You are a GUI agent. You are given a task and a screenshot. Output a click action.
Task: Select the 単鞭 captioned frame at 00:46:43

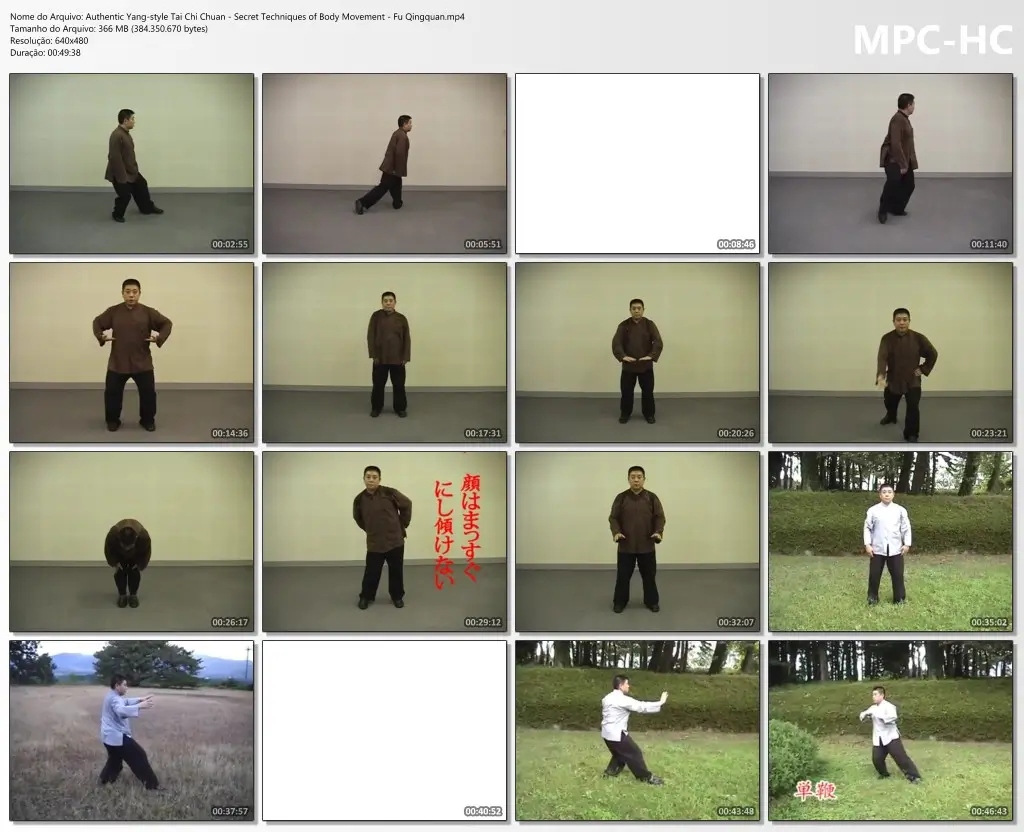(890, 730)
